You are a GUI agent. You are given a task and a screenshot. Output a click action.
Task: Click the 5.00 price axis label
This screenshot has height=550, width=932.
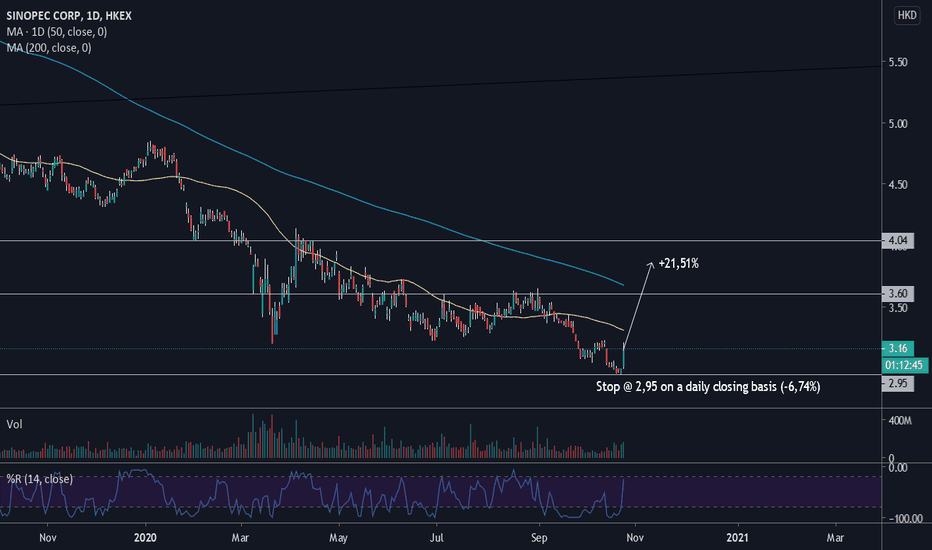(898, 124)
